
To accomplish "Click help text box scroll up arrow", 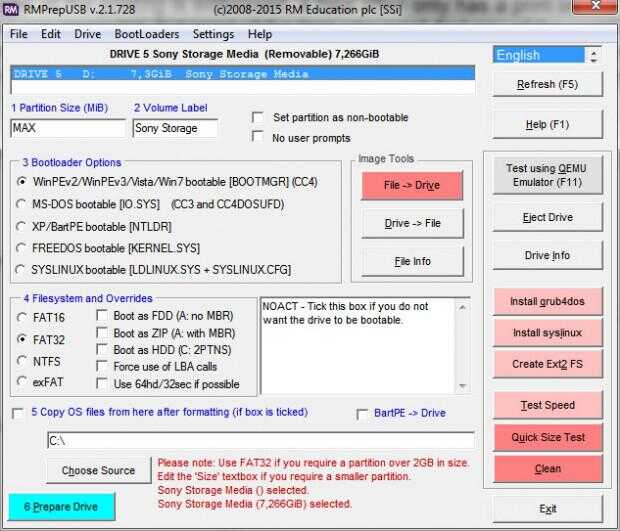I will point(462,307).
